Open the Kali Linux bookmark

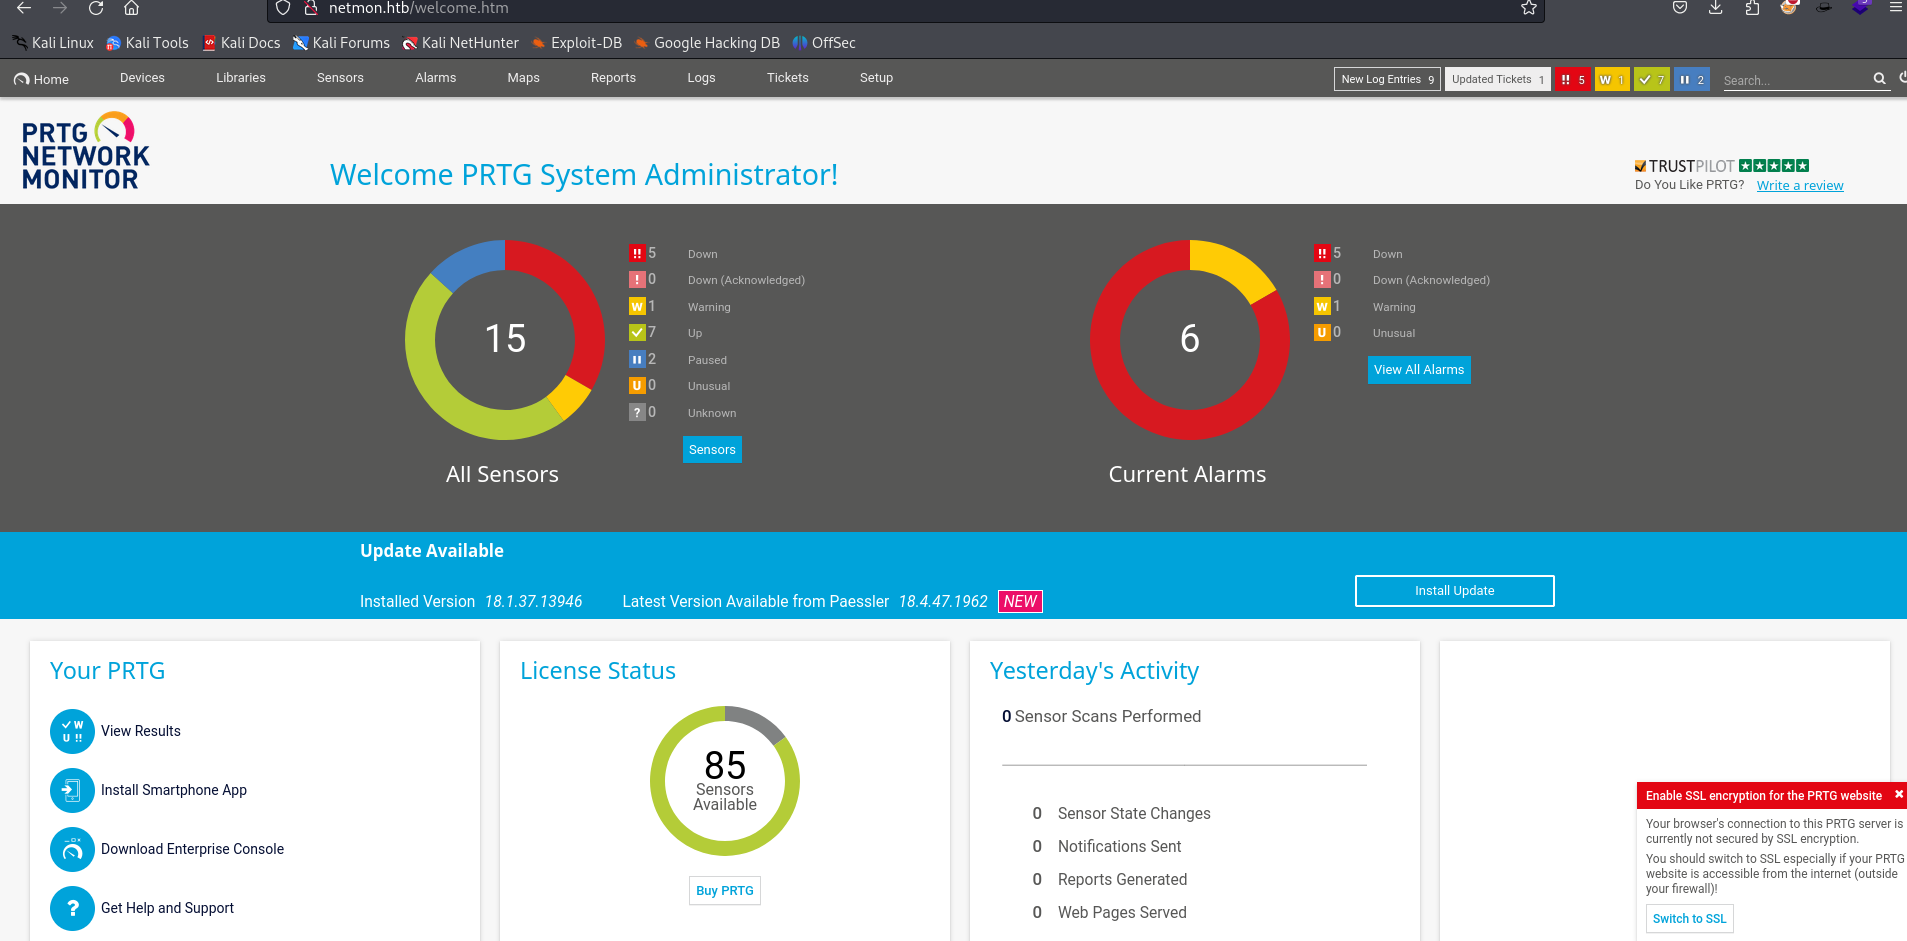(53, 43)
